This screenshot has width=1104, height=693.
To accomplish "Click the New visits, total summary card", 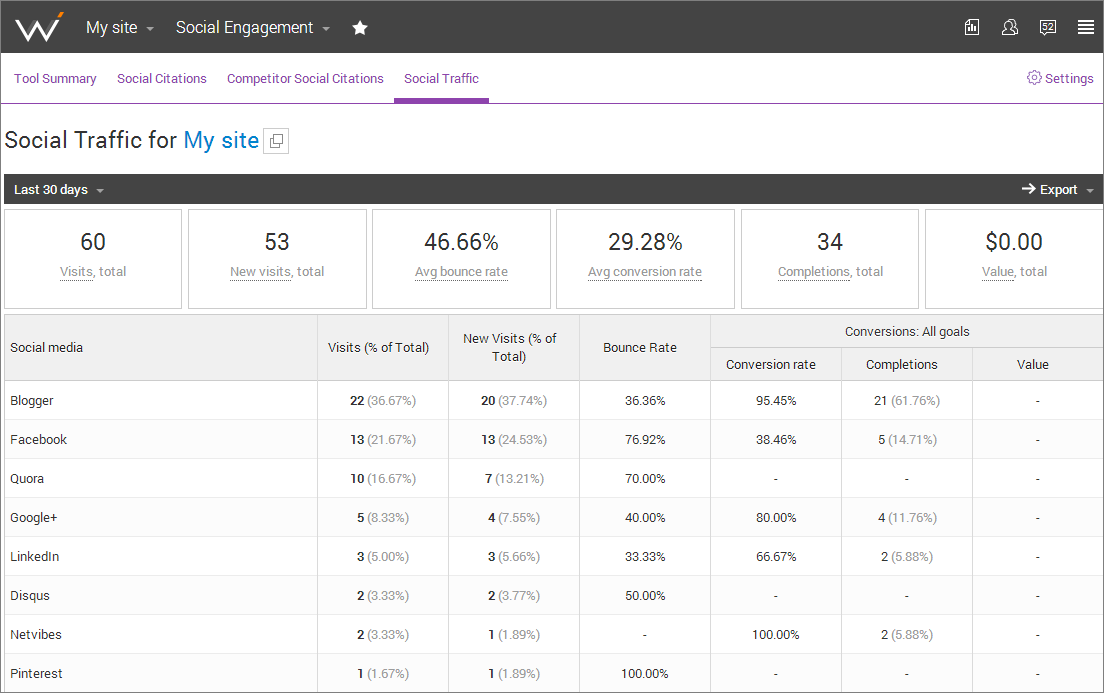I will pos(277,258).
